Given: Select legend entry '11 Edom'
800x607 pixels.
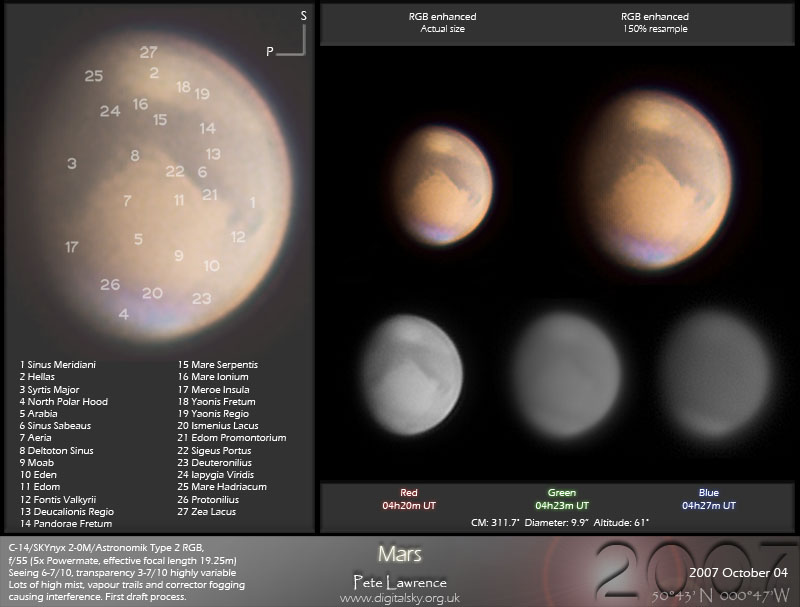Looking at the screenshot, I should [x=40, y=487].
